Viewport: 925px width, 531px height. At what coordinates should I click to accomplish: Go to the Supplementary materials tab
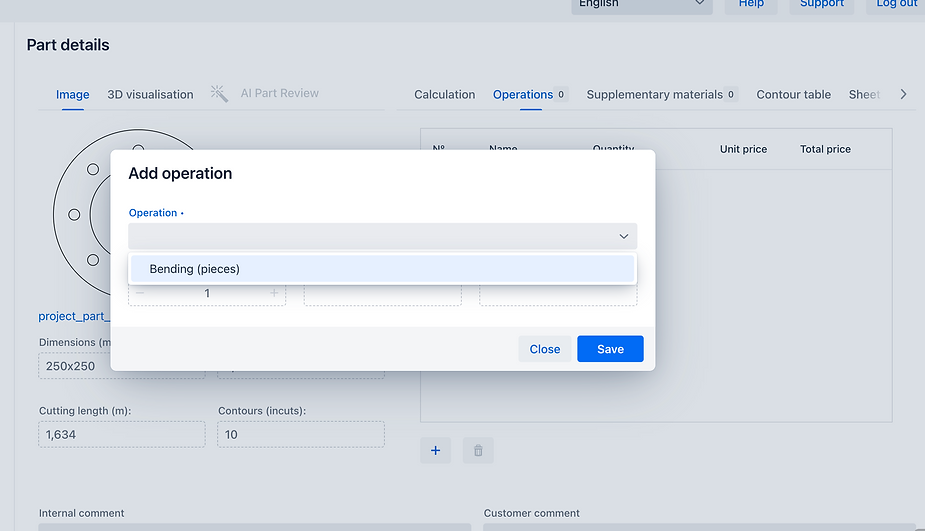(655, 95)
